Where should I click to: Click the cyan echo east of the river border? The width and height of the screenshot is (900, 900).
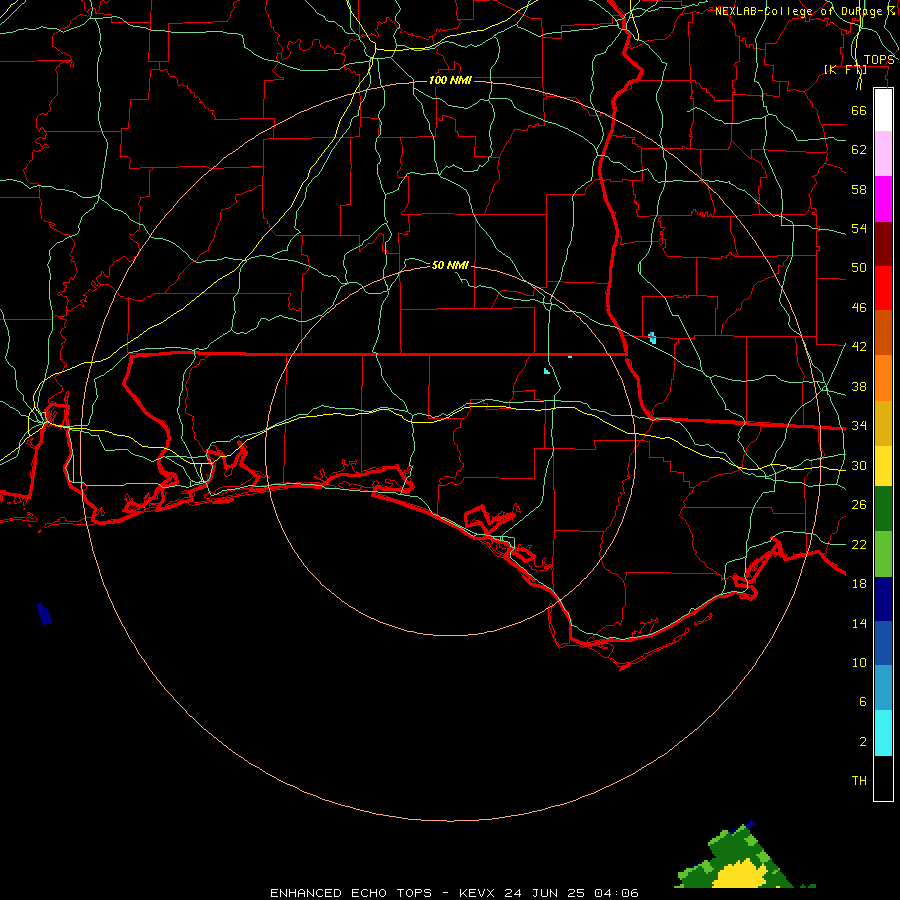[x=652, y=338]
